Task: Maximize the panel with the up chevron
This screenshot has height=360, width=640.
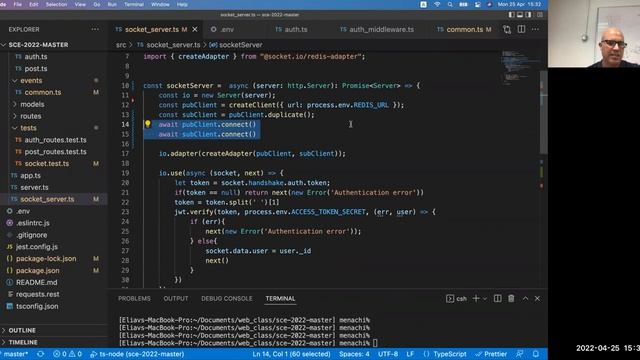Action: [525, 298]
